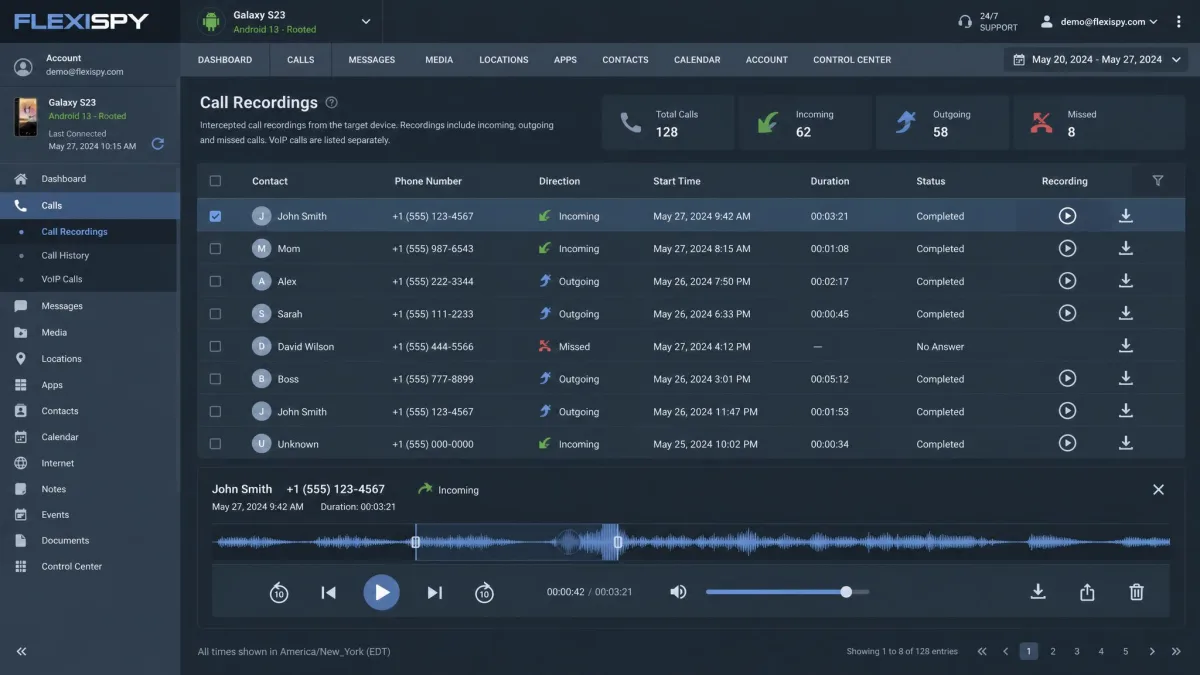
Task: Download the Sarah call recording
Action: click(1125, 313)
